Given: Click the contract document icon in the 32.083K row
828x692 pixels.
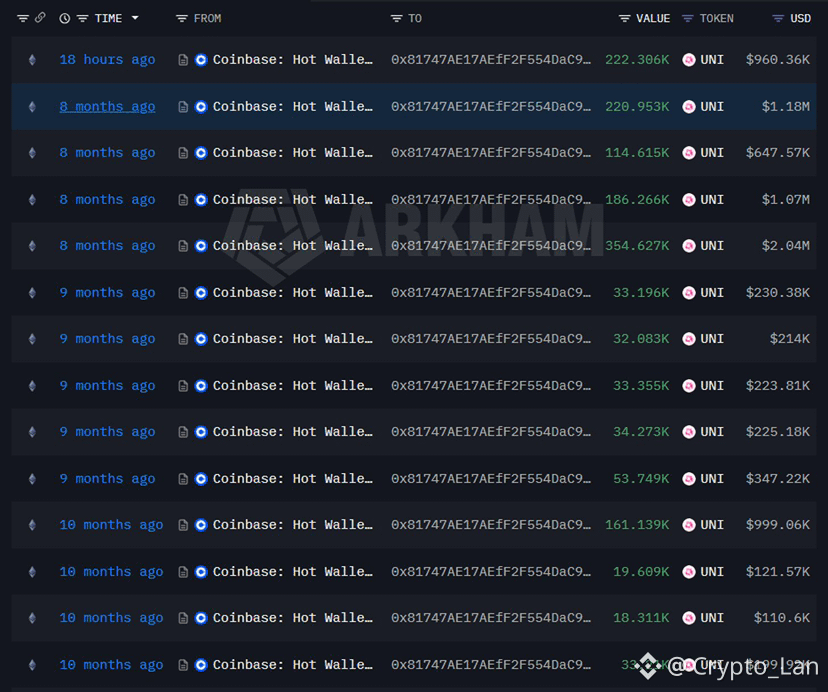Looking at the screenshot, I should (183, 339).
